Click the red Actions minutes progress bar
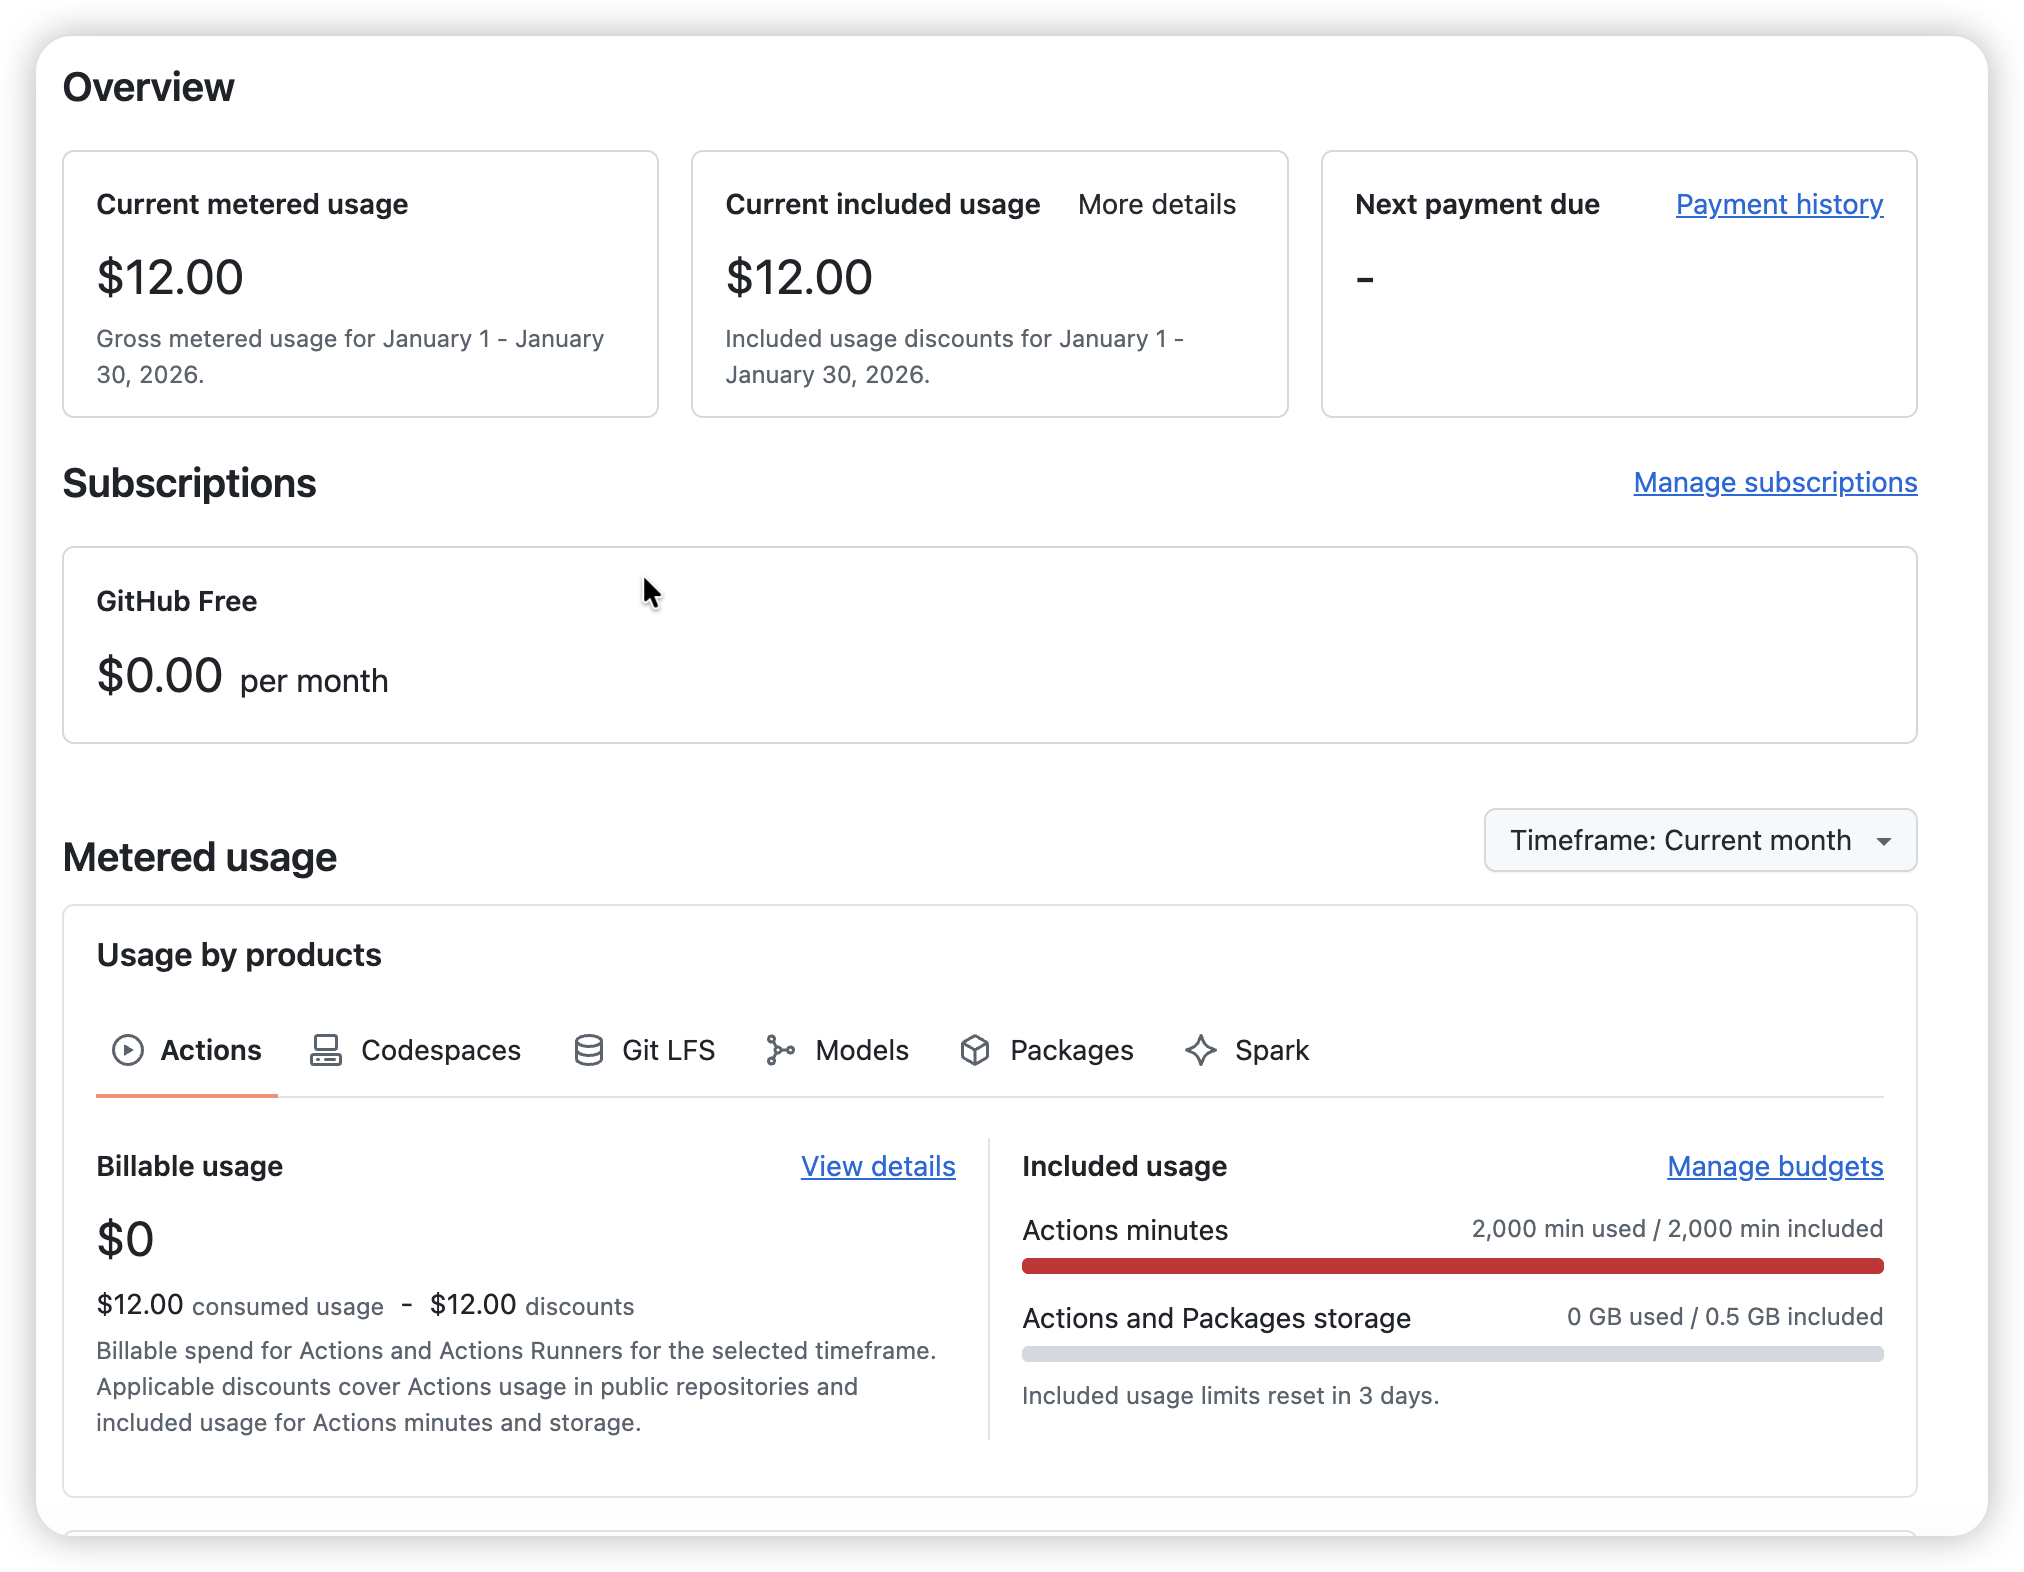2024x1572 pixels. pyautogui.click(x=1453, y=1266)
